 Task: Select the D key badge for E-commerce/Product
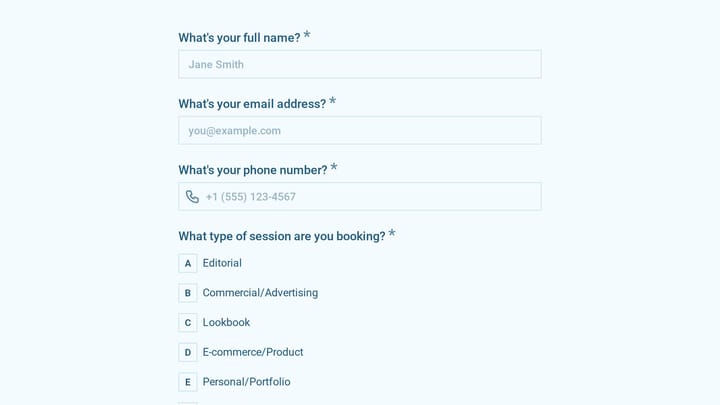click(188, 353)
